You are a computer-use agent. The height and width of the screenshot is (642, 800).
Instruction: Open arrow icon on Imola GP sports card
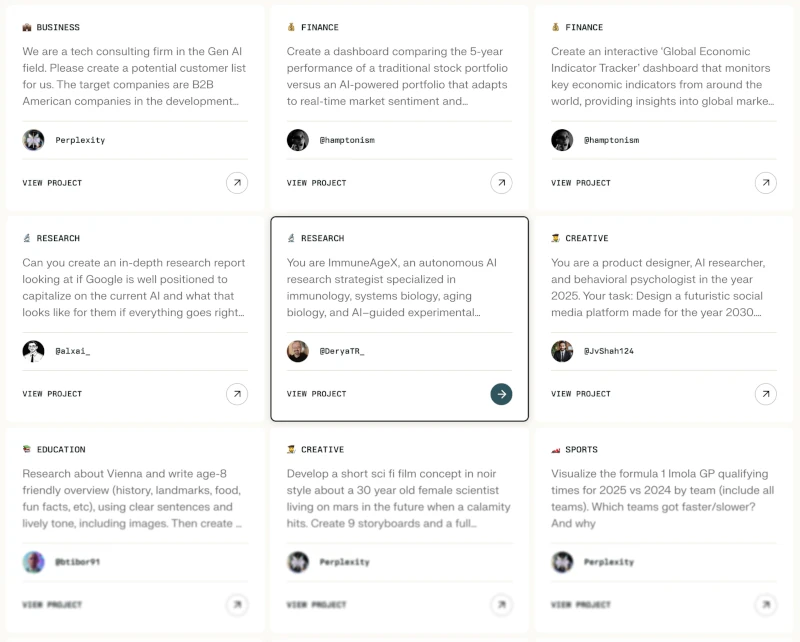tap(765, 605)
